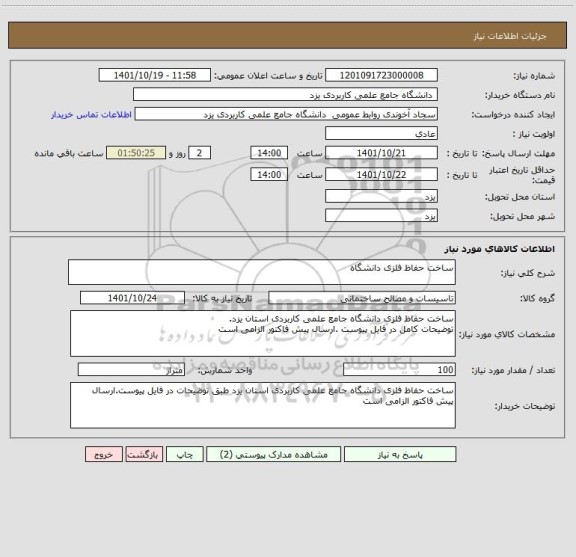Click the label استان محل تحویل
Screen dimensions: 576x557
520,197
